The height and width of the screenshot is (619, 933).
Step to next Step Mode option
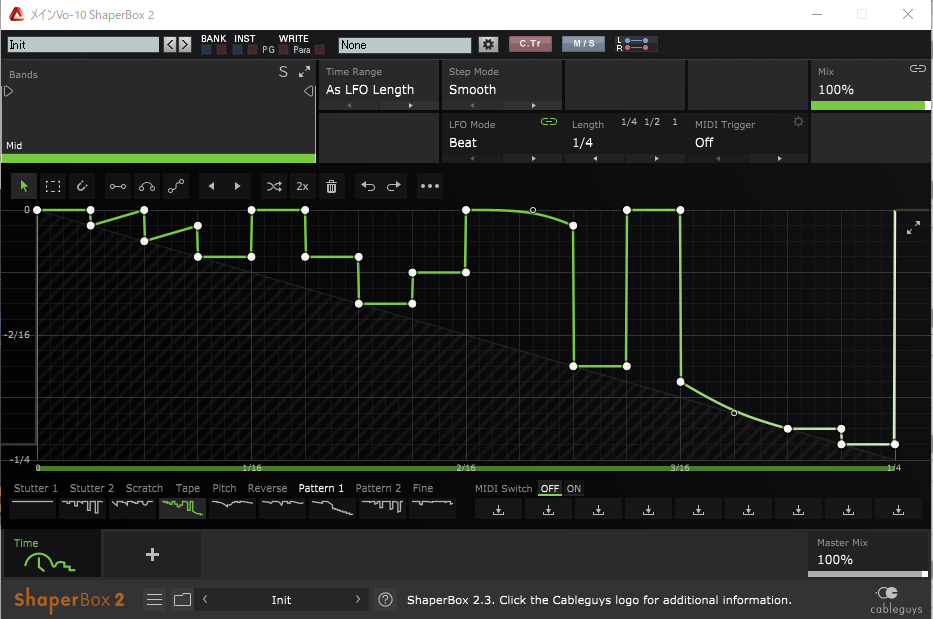tap(534, 105)
